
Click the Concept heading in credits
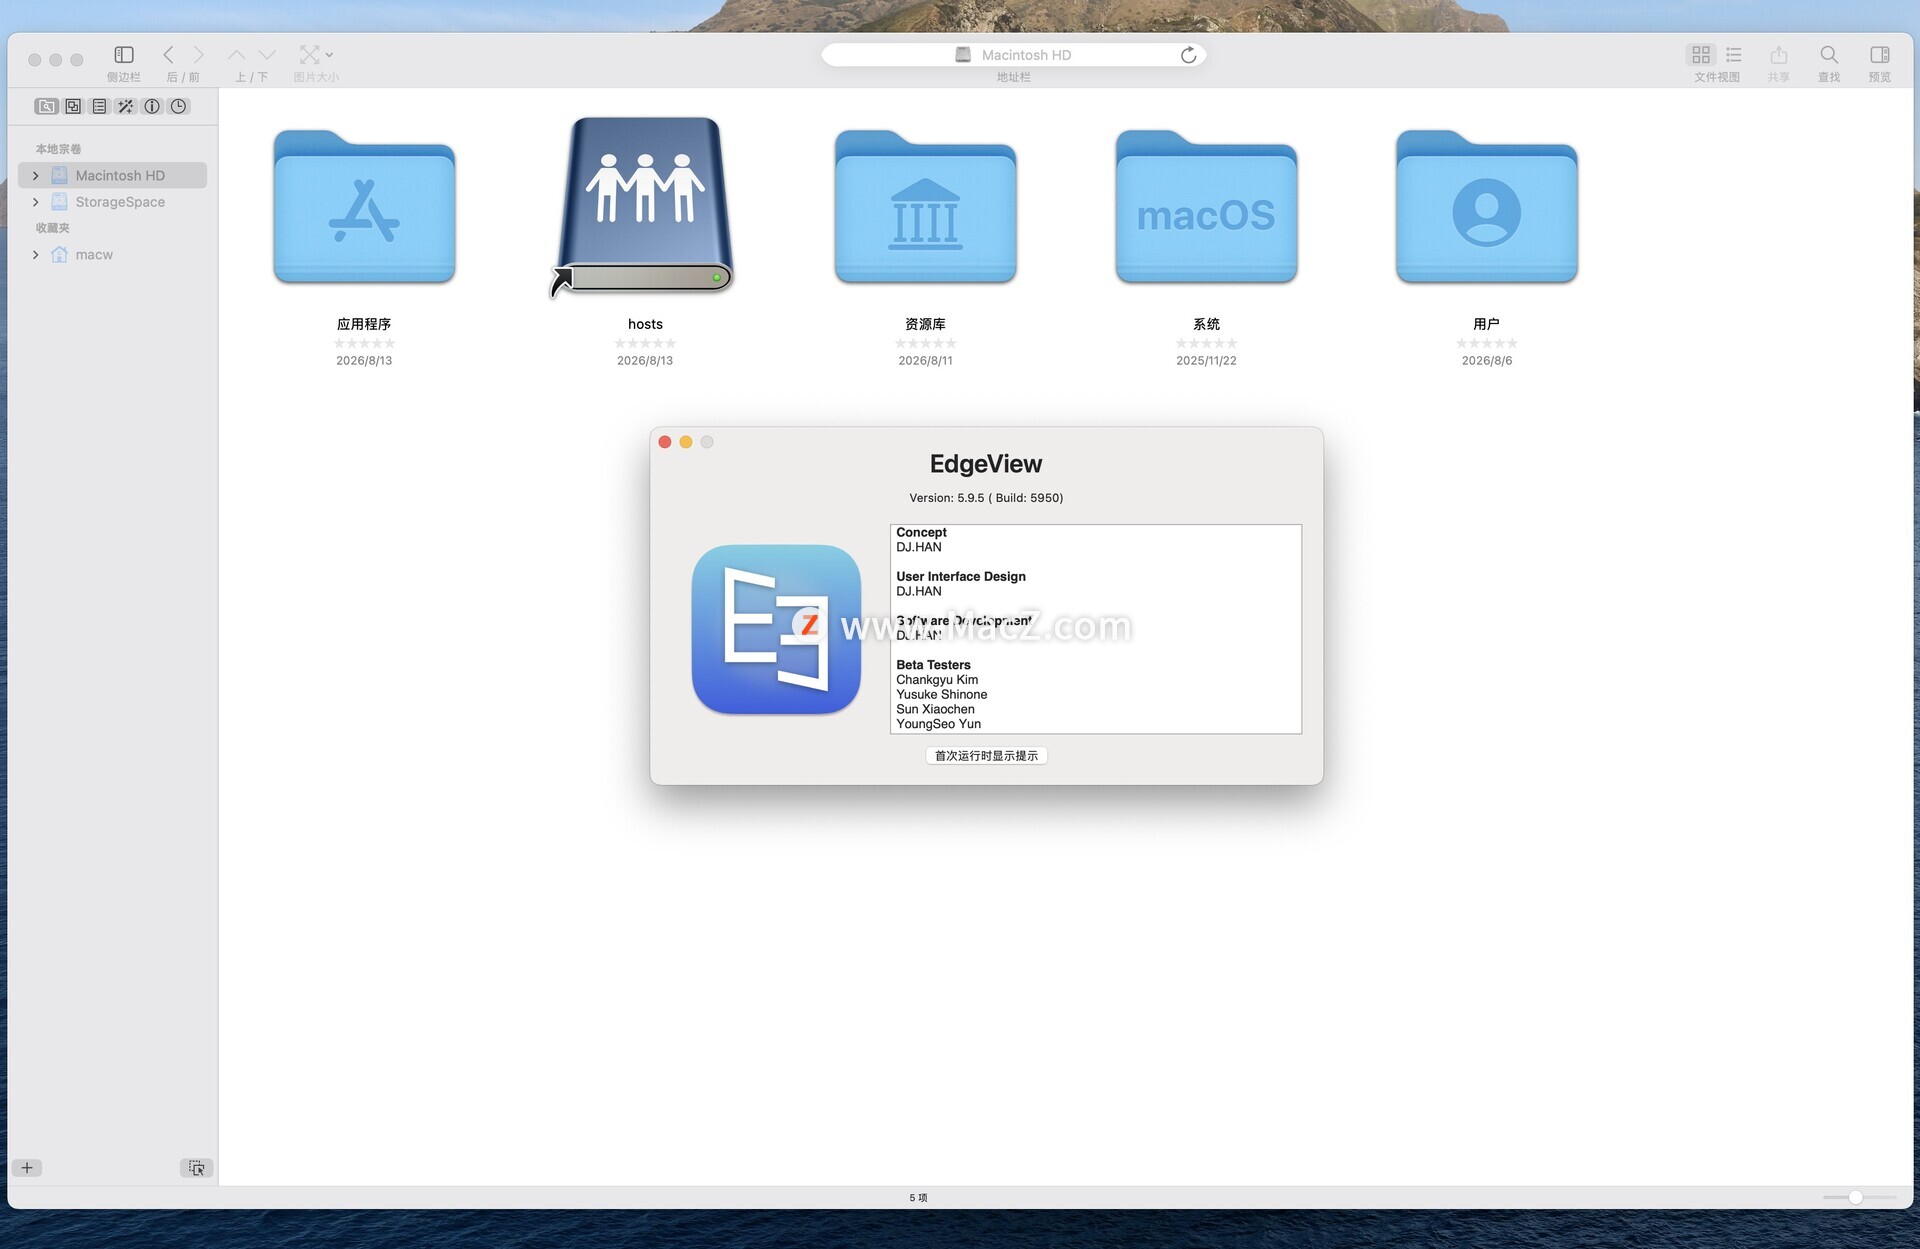pos(921,533)
